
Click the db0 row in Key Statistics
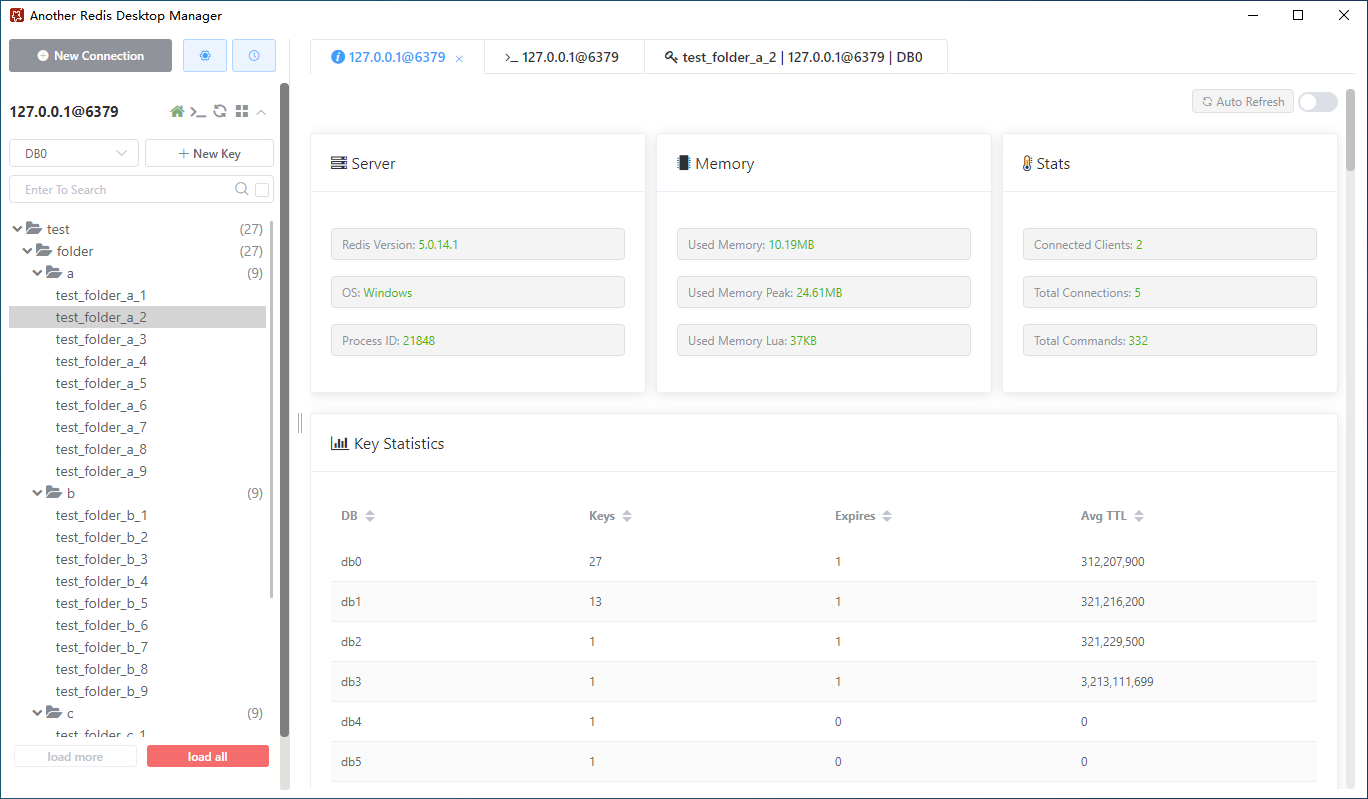[824, 562]
